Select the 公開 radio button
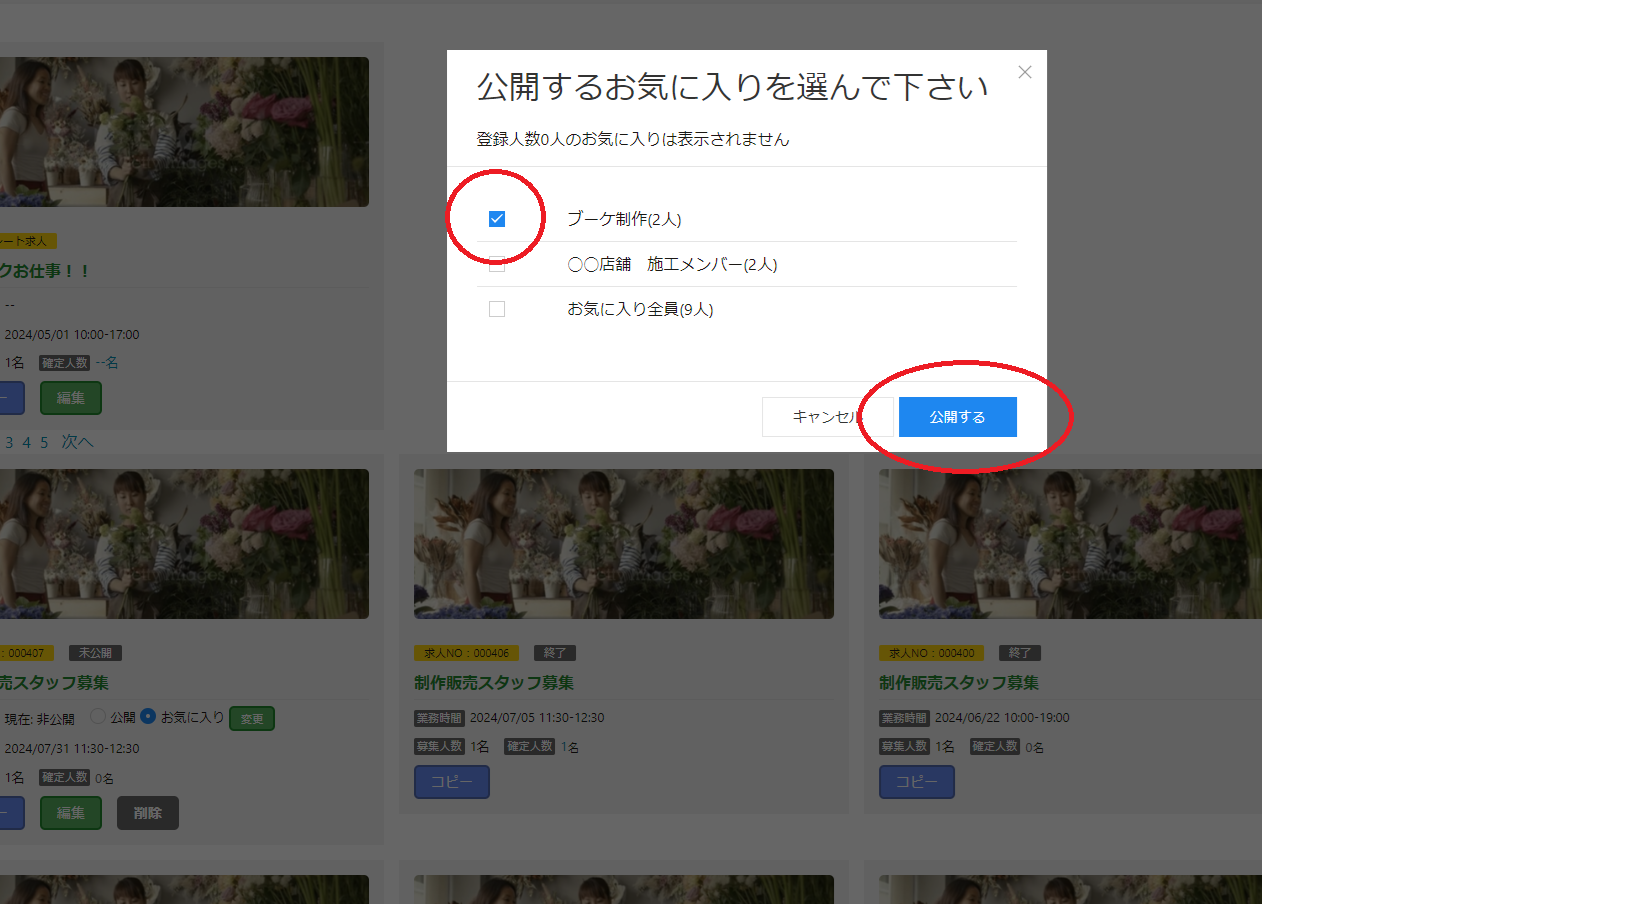The height and width of the screenshot is (904, 1648). 97,716
